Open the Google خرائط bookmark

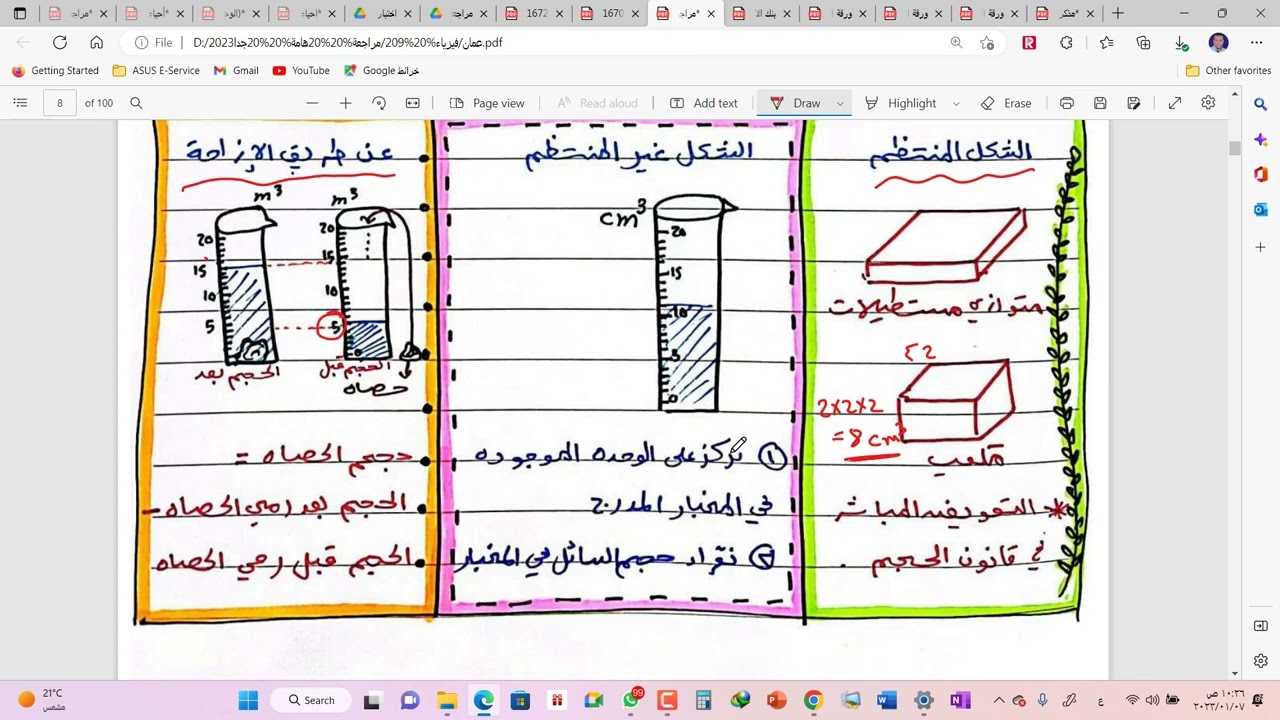tap(381, 71)
